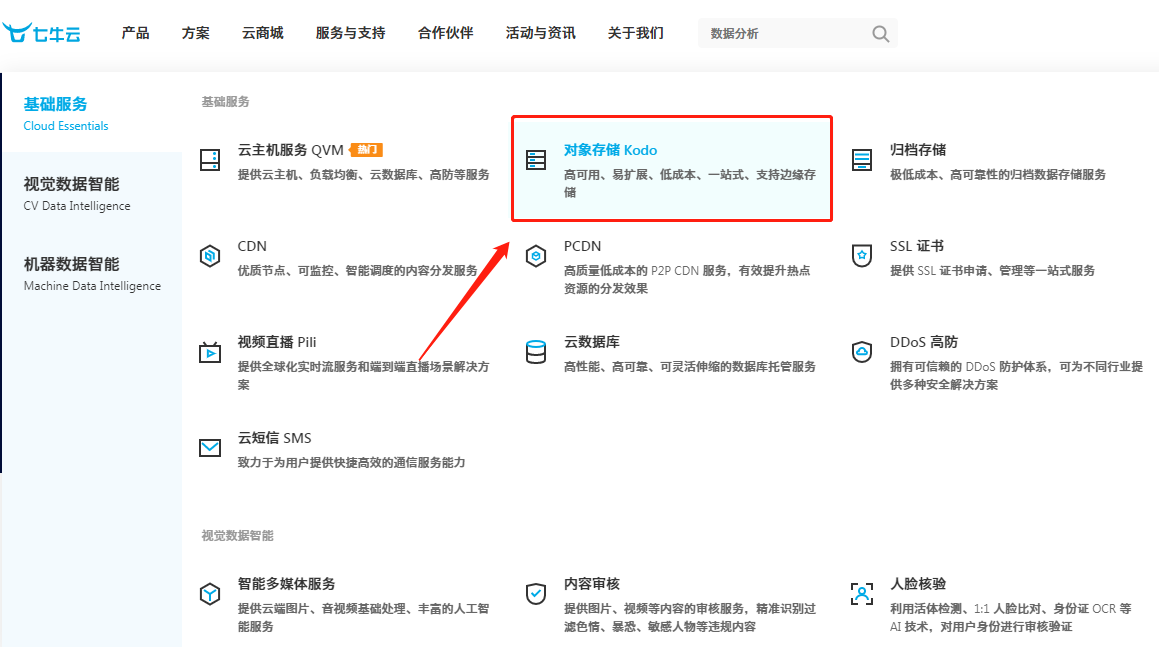Click the PCDN description about P2P CDN
Image resolution: width=1159 pixels, height=647 pixels.
coord(687,280)
